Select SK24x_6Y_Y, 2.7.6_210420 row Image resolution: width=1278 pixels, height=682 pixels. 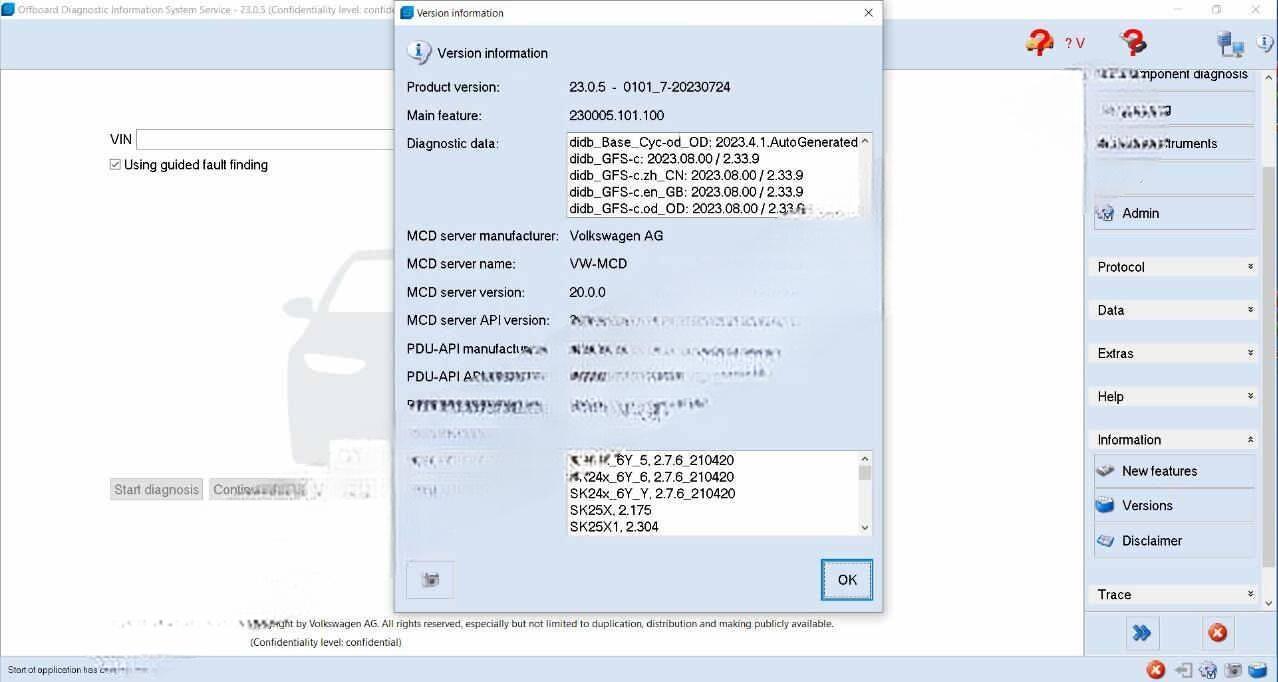coord(713,493)
